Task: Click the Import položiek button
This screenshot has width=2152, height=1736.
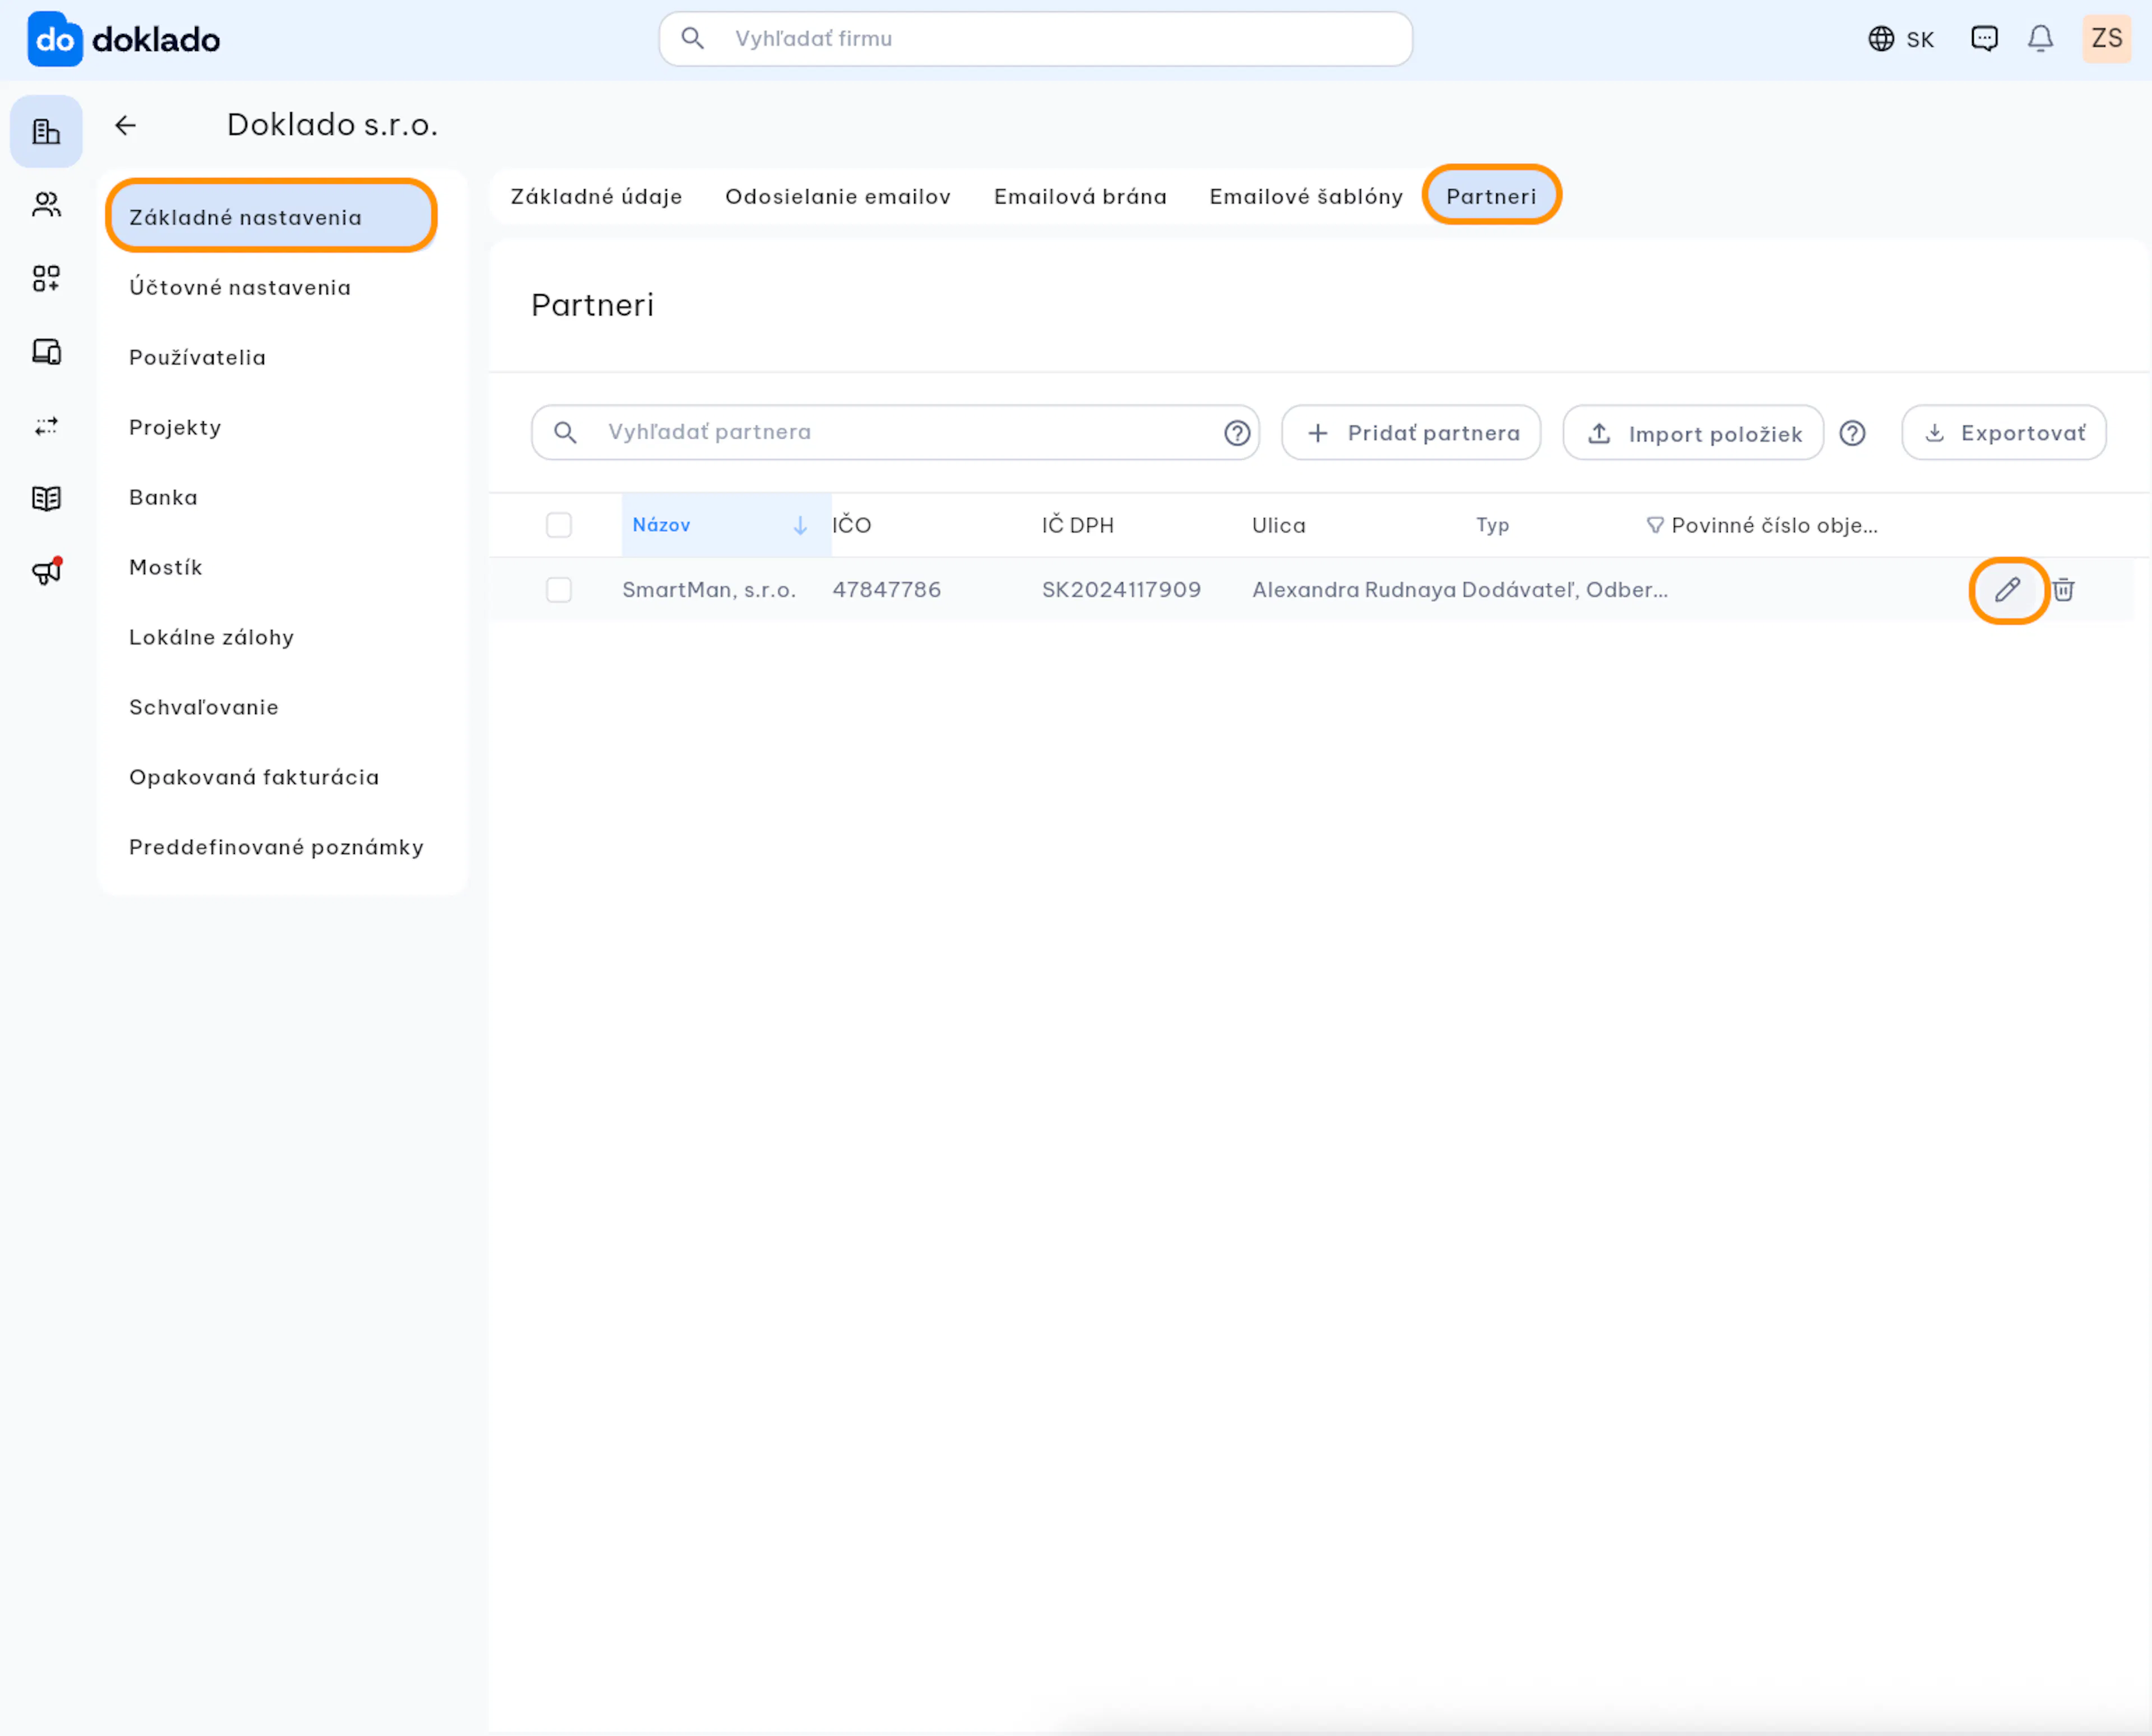Action: (1693, 433)
